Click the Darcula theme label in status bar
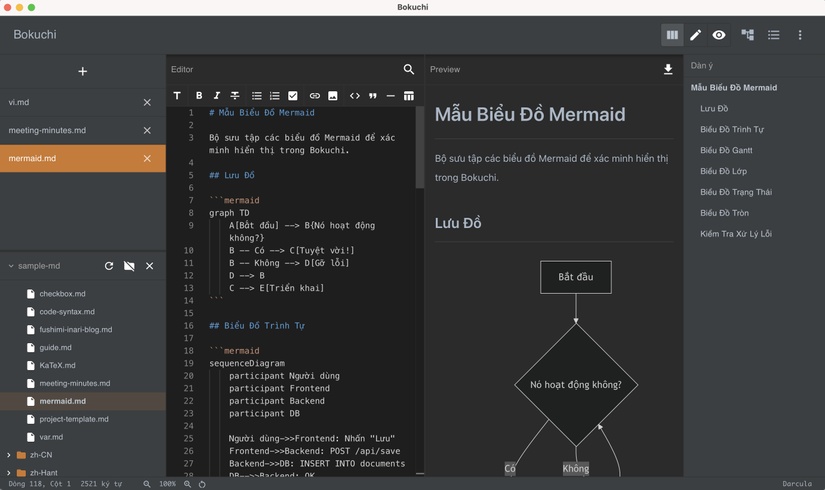825x490 pixels. tap(797, 484)
